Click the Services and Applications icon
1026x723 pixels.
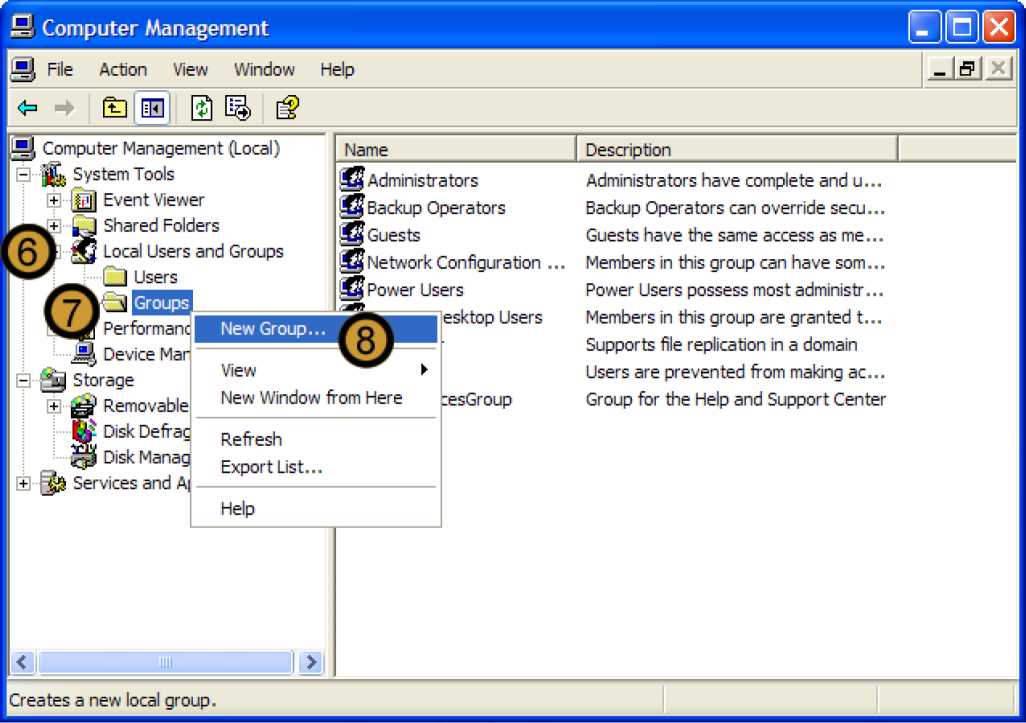[53, 483]
